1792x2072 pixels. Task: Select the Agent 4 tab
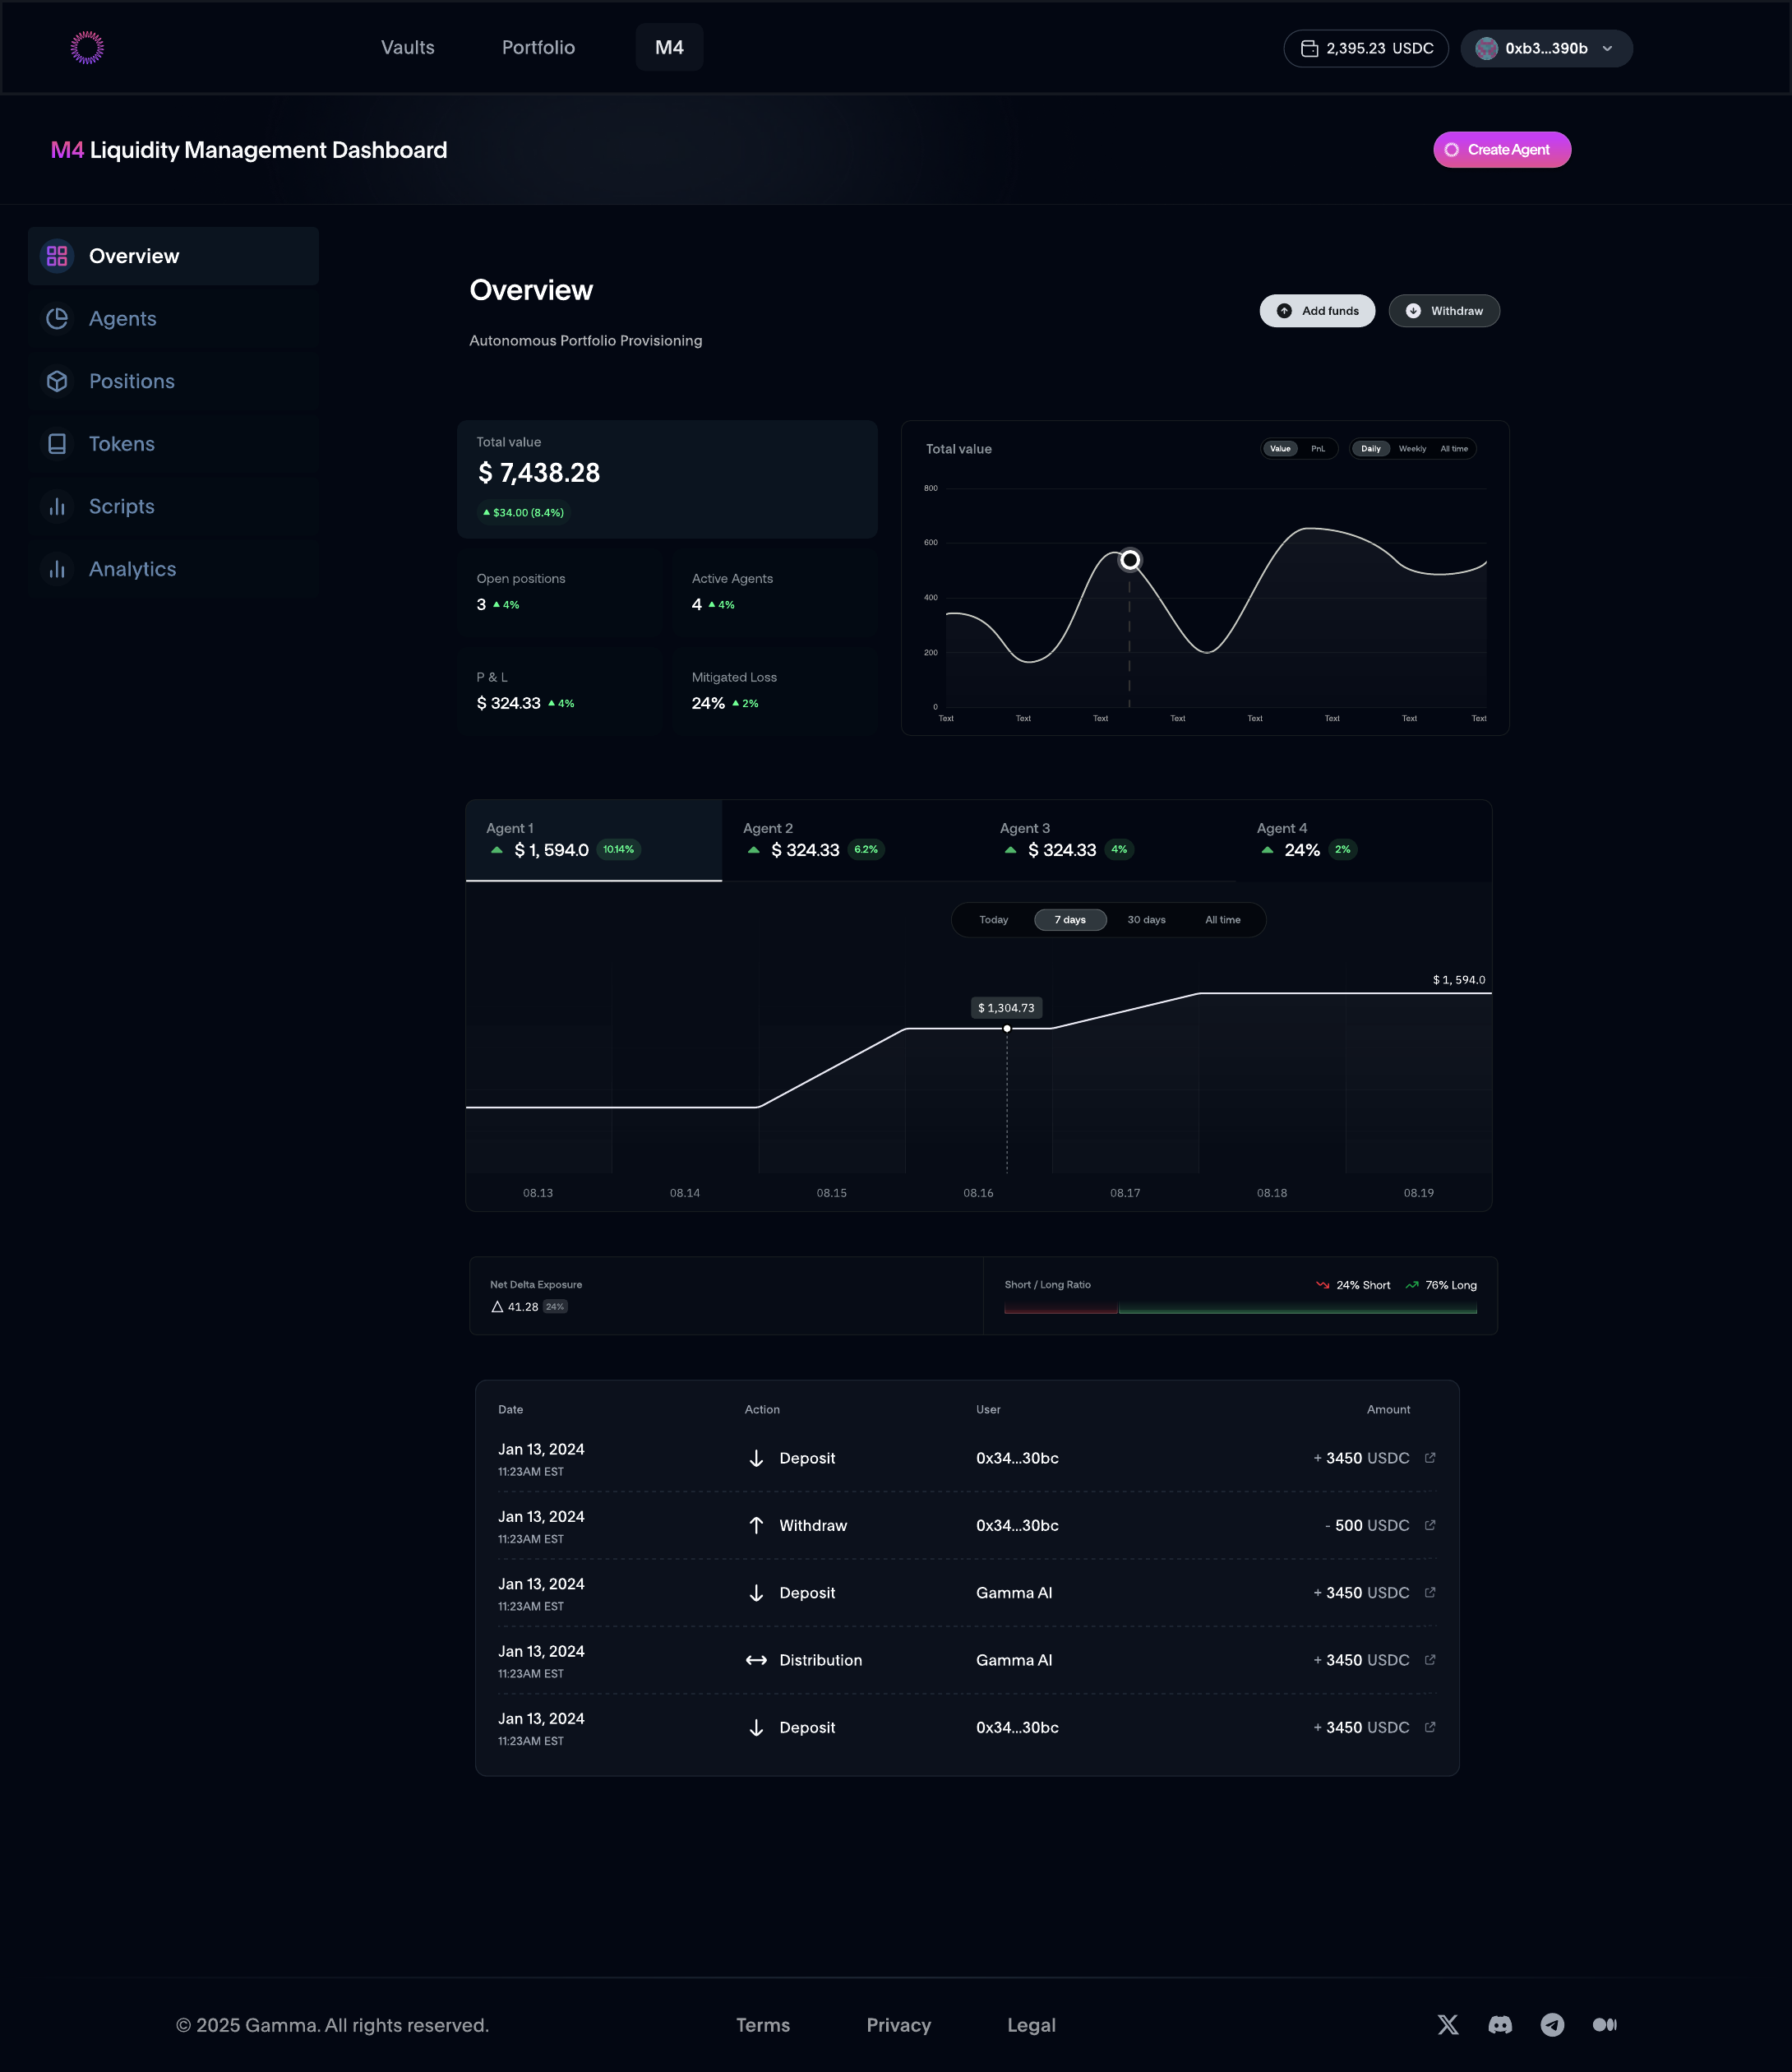coord(1364,840)
